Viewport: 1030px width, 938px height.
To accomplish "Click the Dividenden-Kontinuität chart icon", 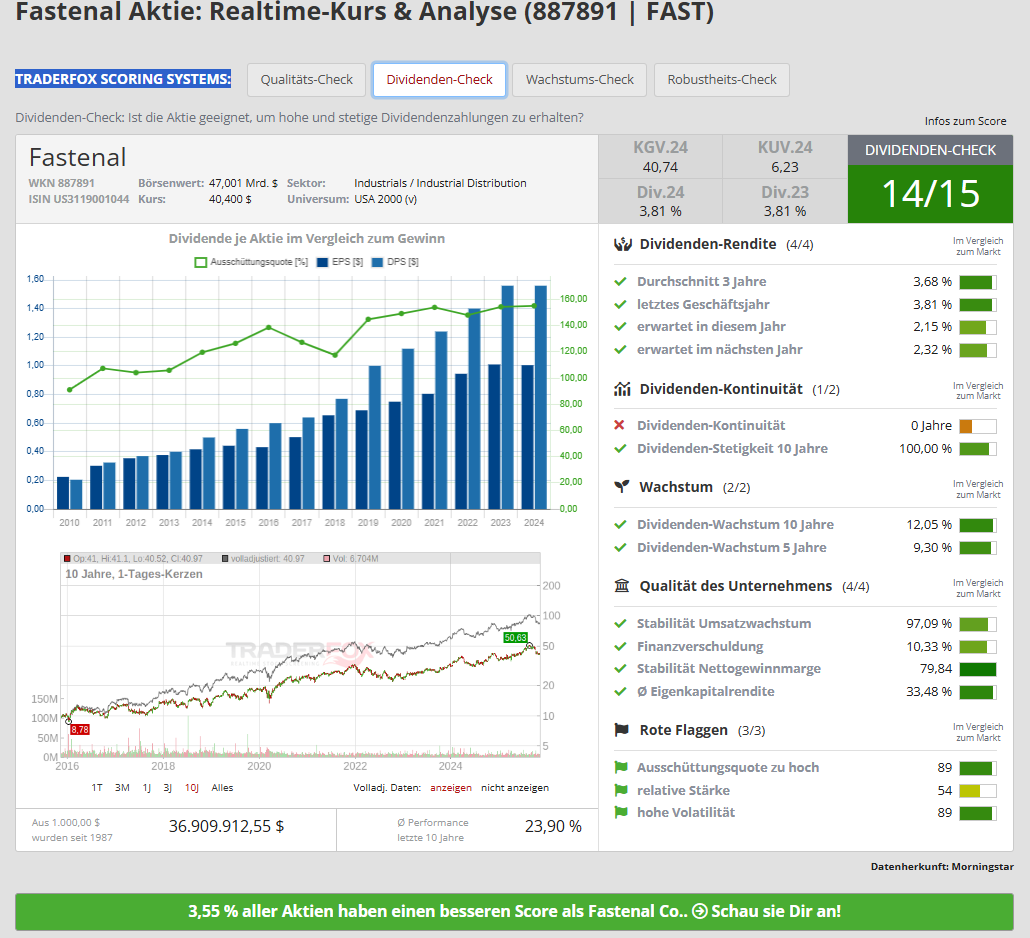I will pos(622,389).
